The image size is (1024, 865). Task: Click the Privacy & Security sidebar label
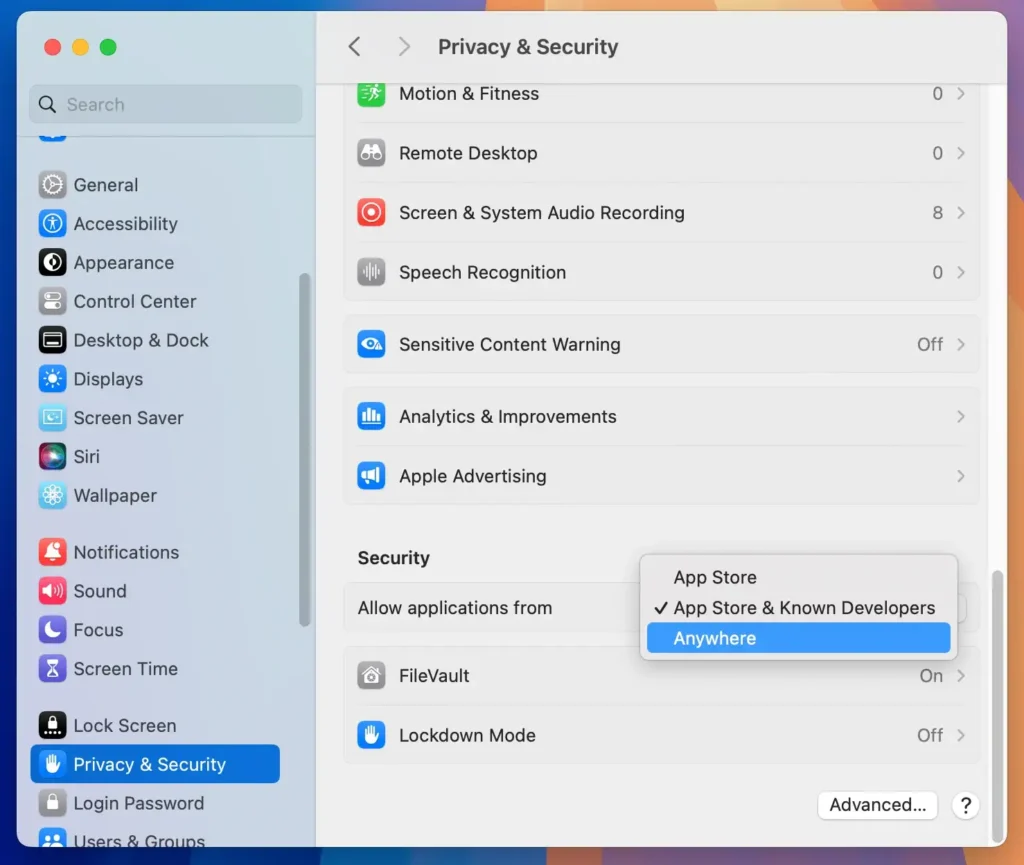(150, 764)
